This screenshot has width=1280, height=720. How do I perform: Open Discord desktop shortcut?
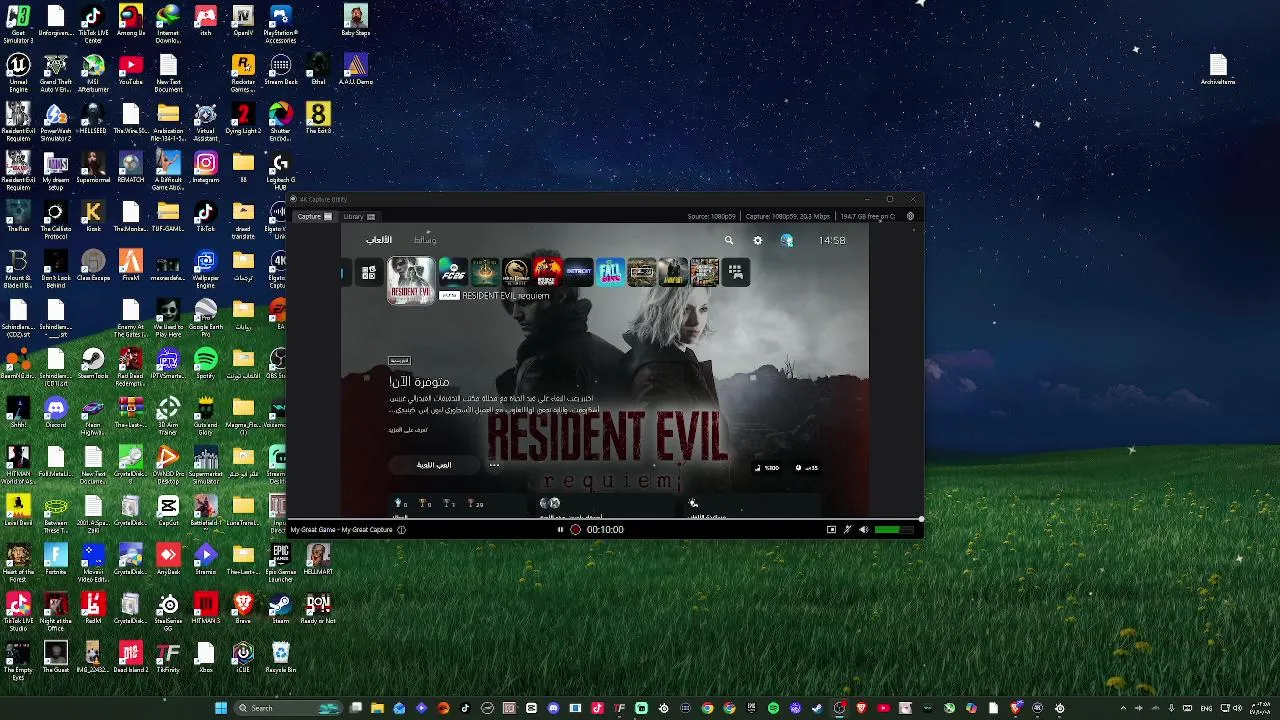click(x=56, y=413)
